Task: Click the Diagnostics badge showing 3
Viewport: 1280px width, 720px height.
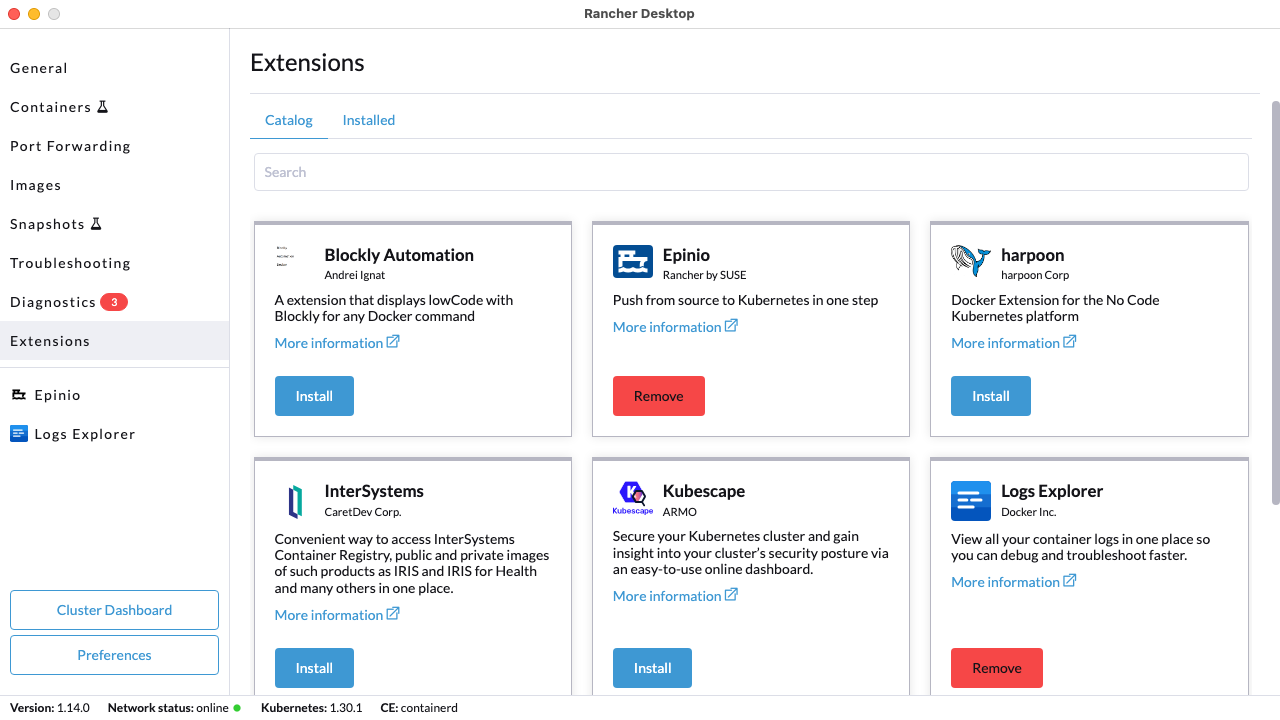Action: click(114, 302)
